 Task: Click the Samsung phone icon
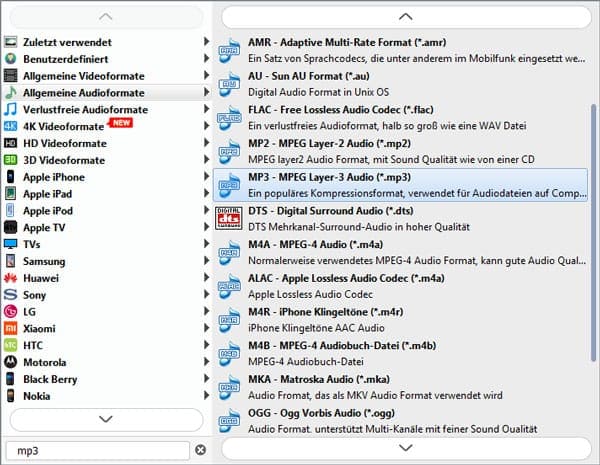10,261
